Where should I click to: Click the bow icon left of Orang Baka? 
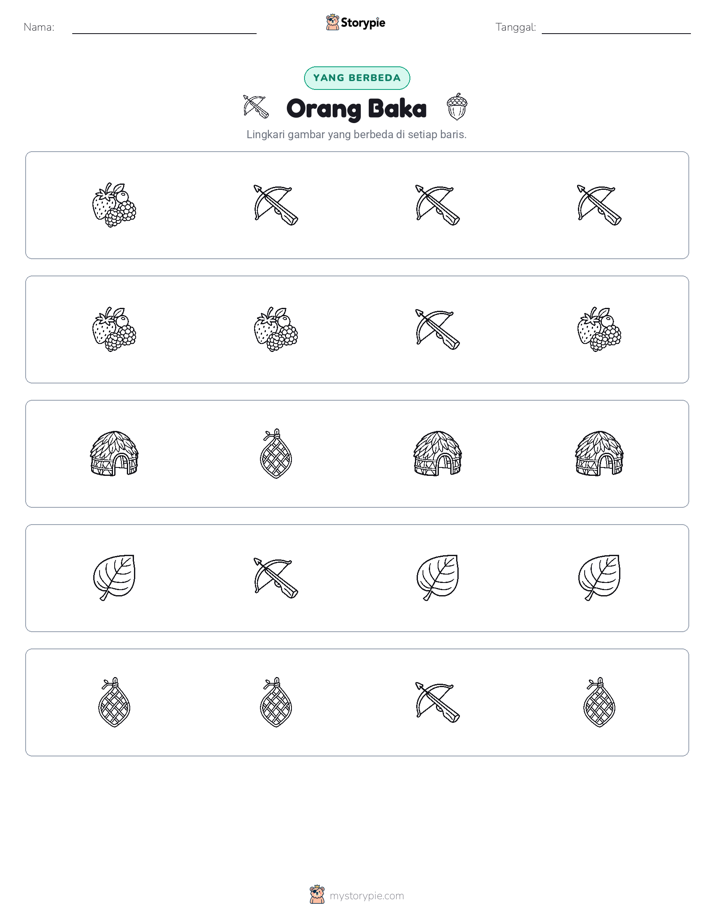coord(256,107)
